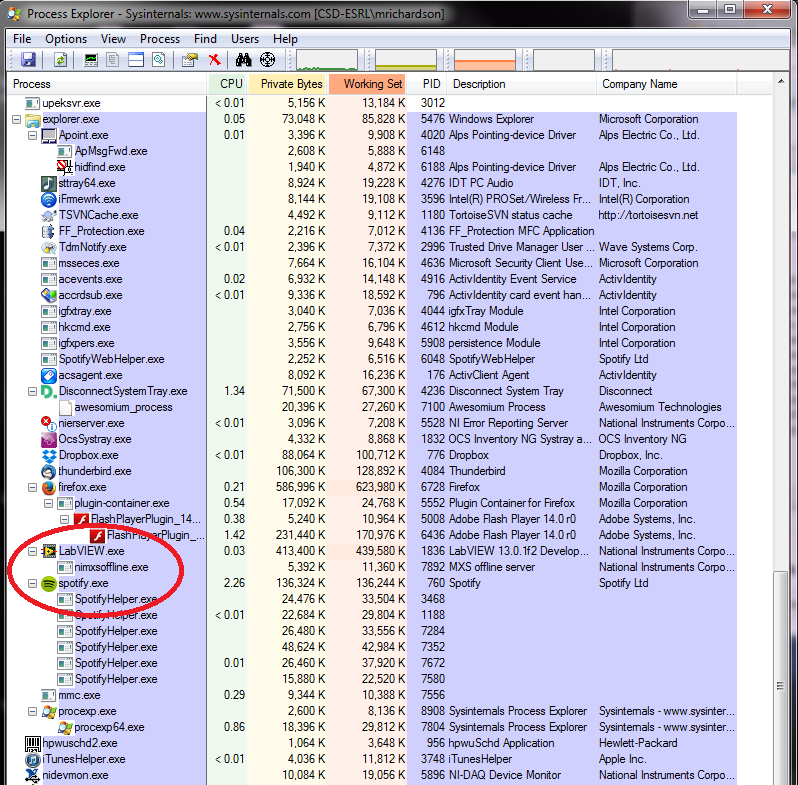Click the CPU usage mini graph
This screenshot has height=785, width=798.
click(x=327, y=60)
